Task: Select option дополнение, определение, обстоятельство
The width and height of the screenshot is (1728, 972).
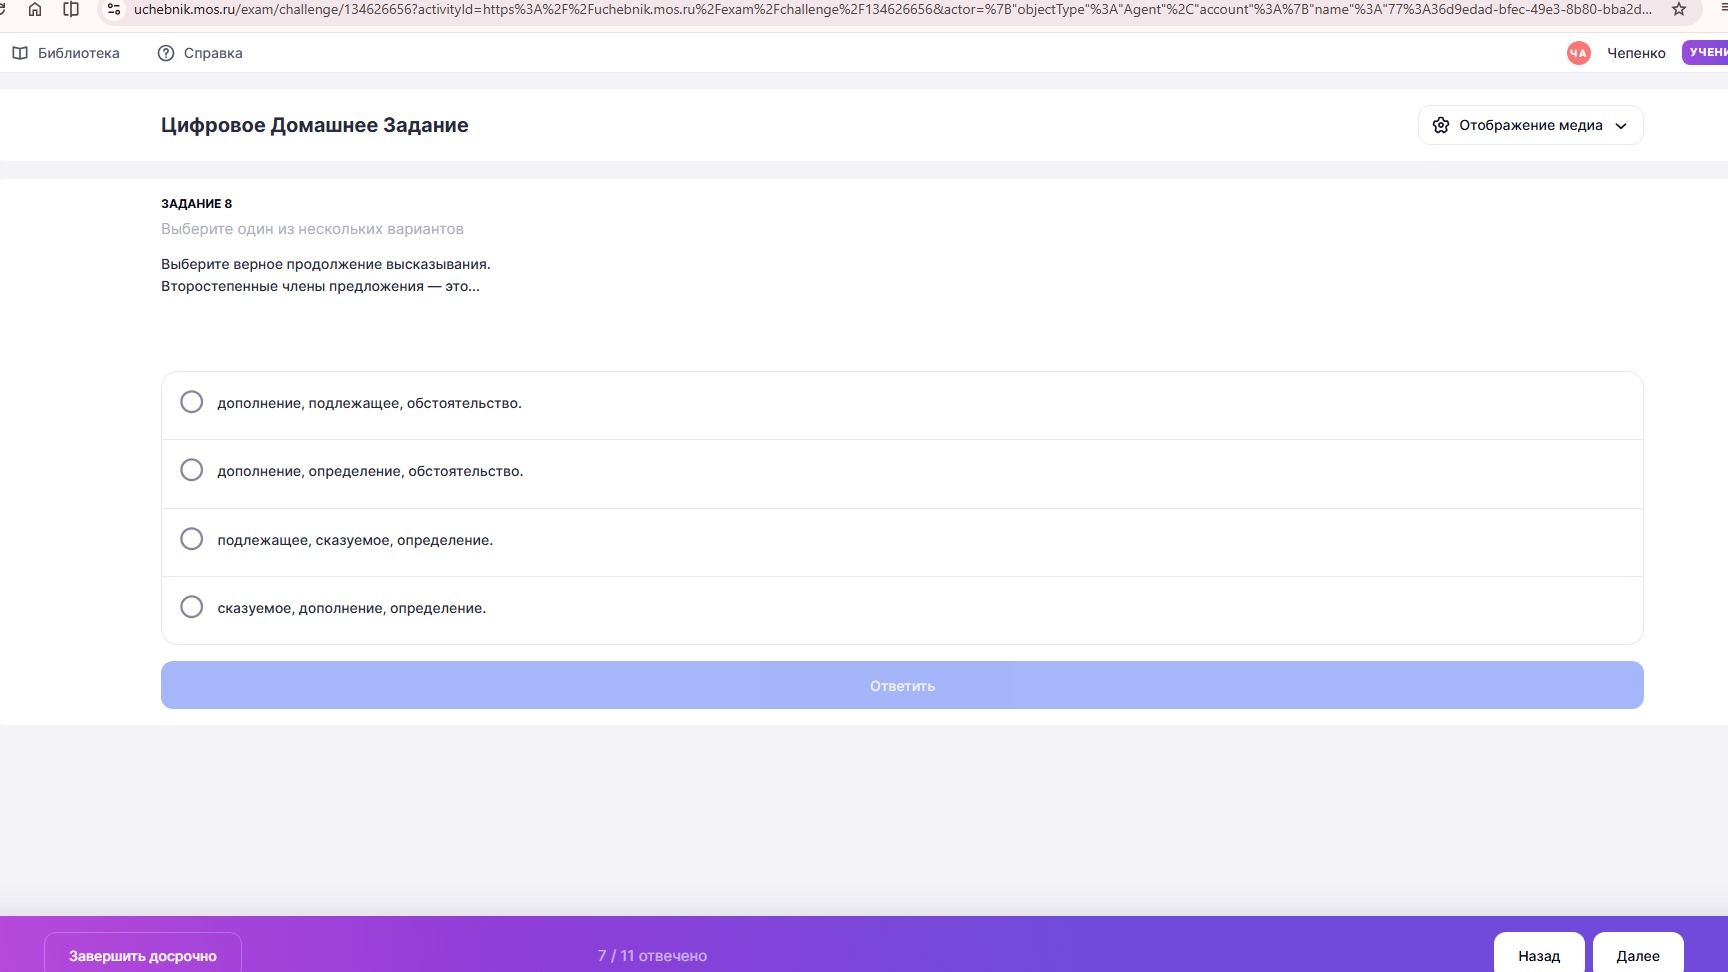Action: pyautogui.click(x=902, y=473)
